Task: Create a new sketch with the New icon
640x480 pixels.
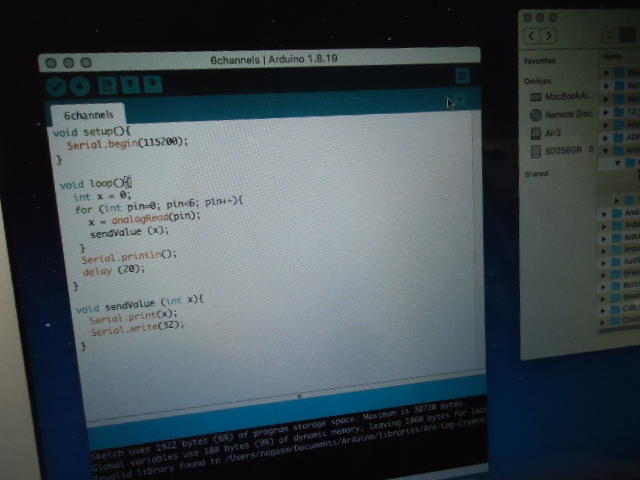Action: (108, 85)
